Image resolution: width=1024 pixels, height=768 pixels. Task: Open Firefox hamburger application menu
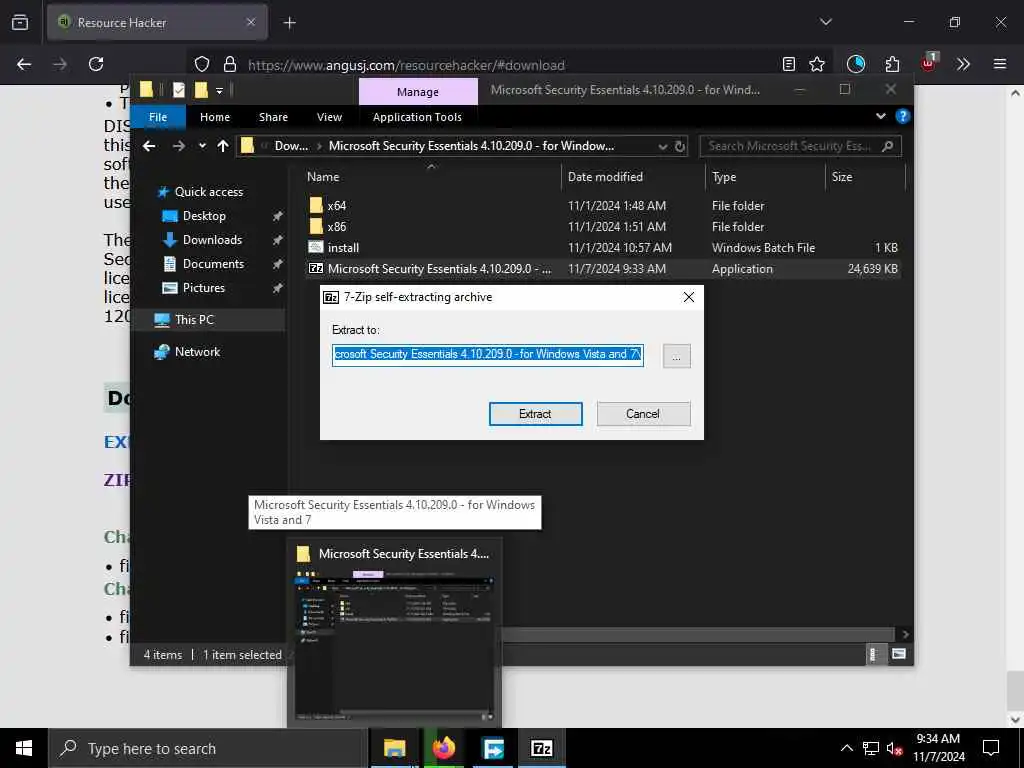click(x=999, y=64)
